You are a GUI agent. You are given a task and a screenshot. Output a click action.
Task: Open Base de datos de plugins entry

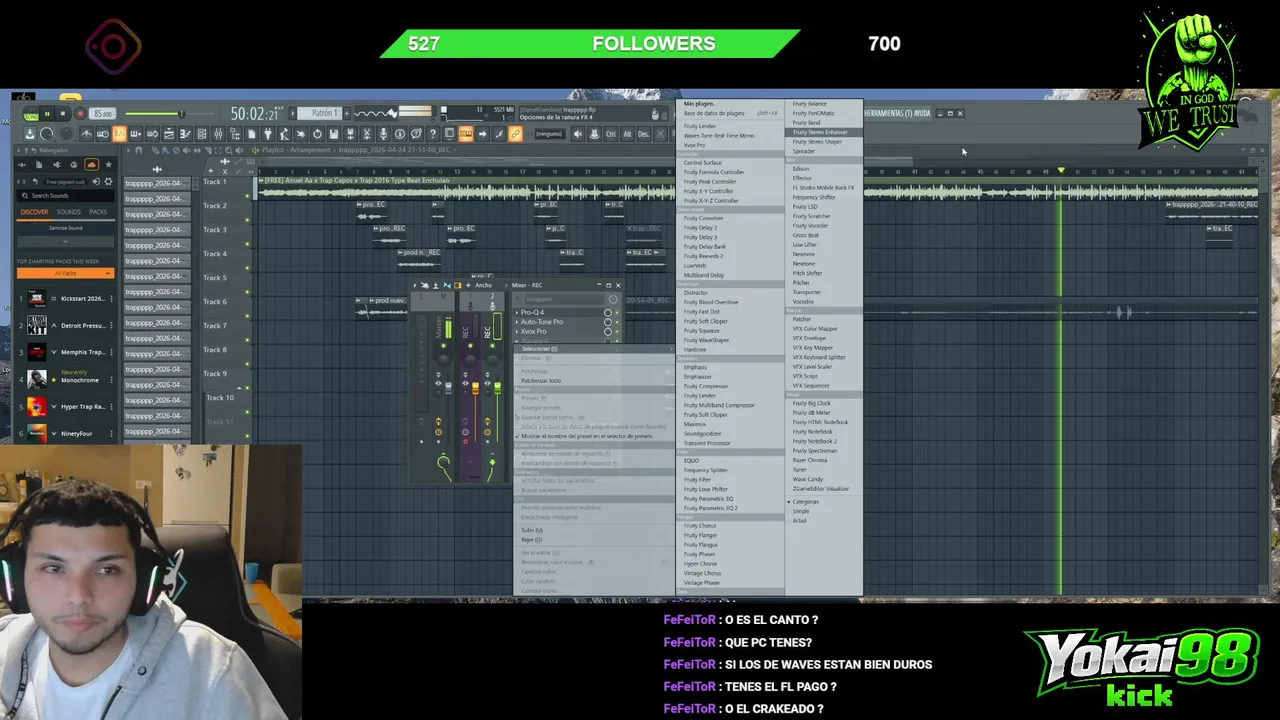714,113
